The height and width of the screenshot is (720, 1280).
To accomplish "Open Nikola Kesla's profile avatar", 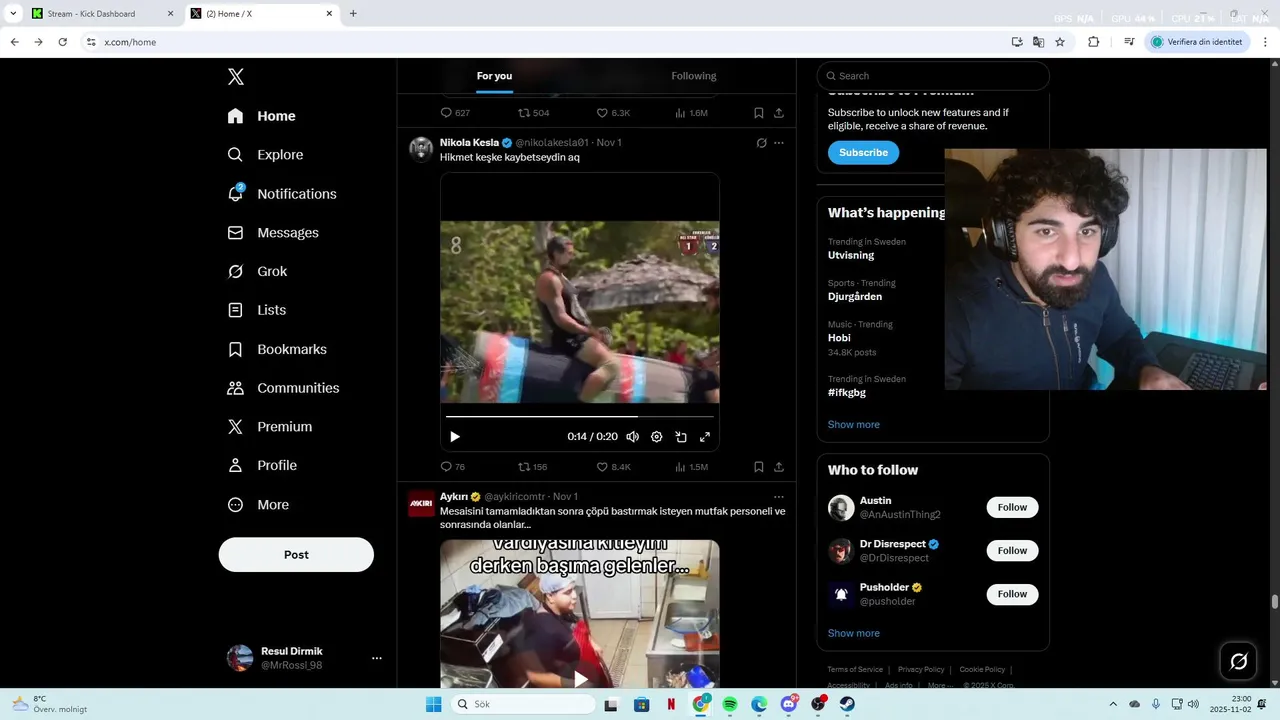I will [x=421, y=149].
